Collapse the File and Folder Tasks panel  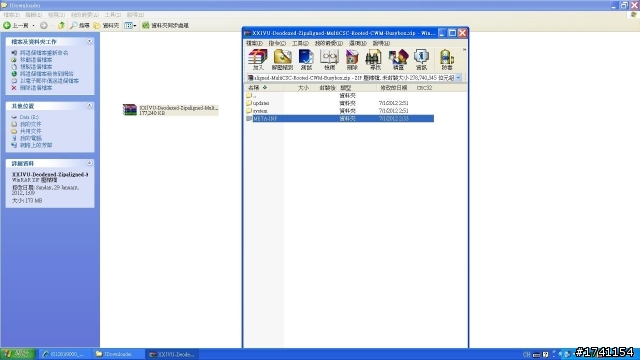coord(89,42)
